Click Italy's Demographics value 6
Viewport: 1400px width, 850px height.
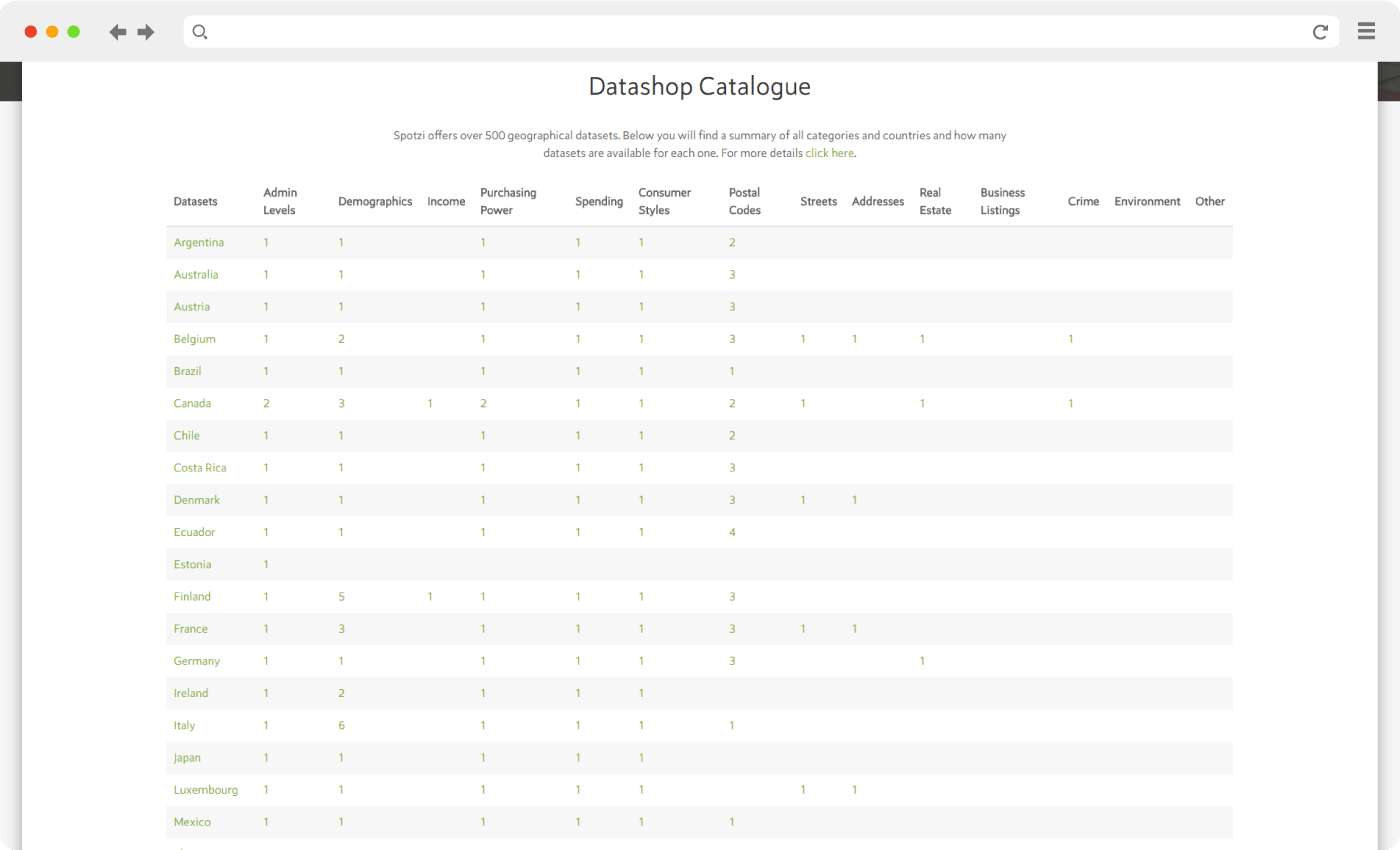pos(341,725)
